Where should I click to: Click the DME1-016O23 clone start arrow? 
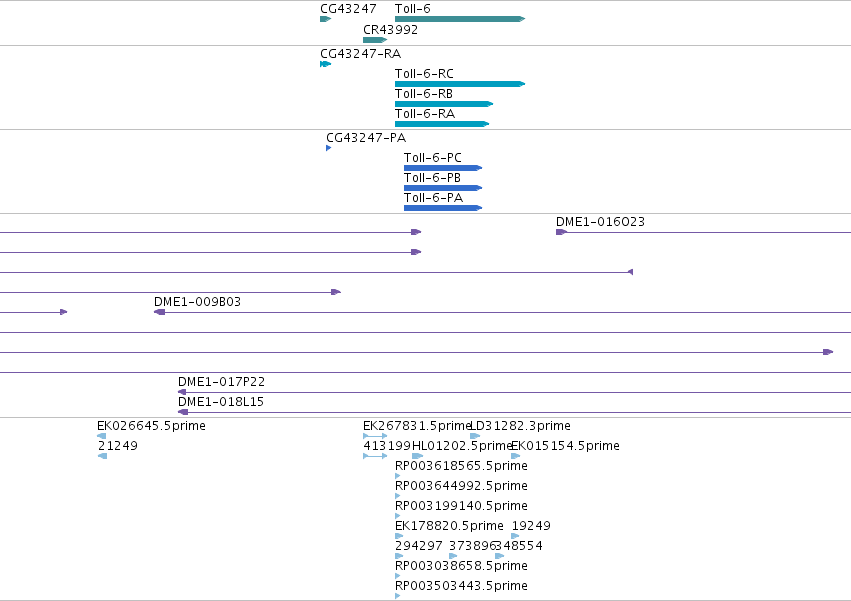(x=562, y=232)
